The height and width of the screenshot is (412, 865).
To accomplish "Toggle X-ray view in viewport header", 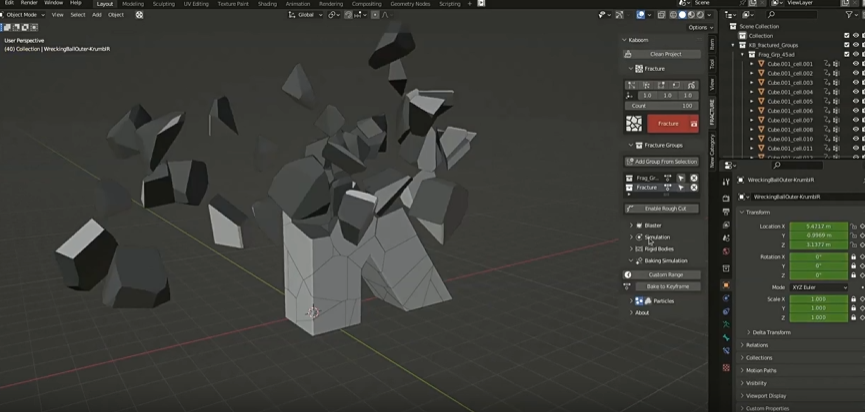I will point(661,15).
